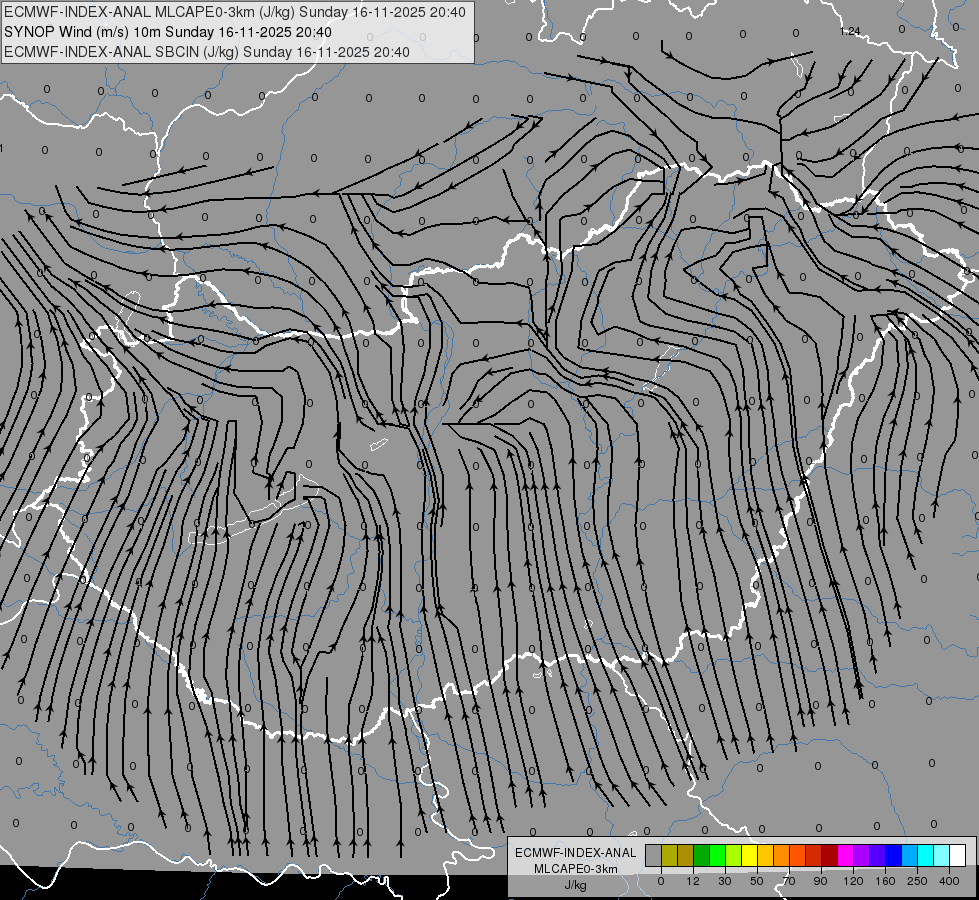Click the legend value label 120
This screenshot has height=900, width=979.
pyautogui.click(x=854, y=881)
